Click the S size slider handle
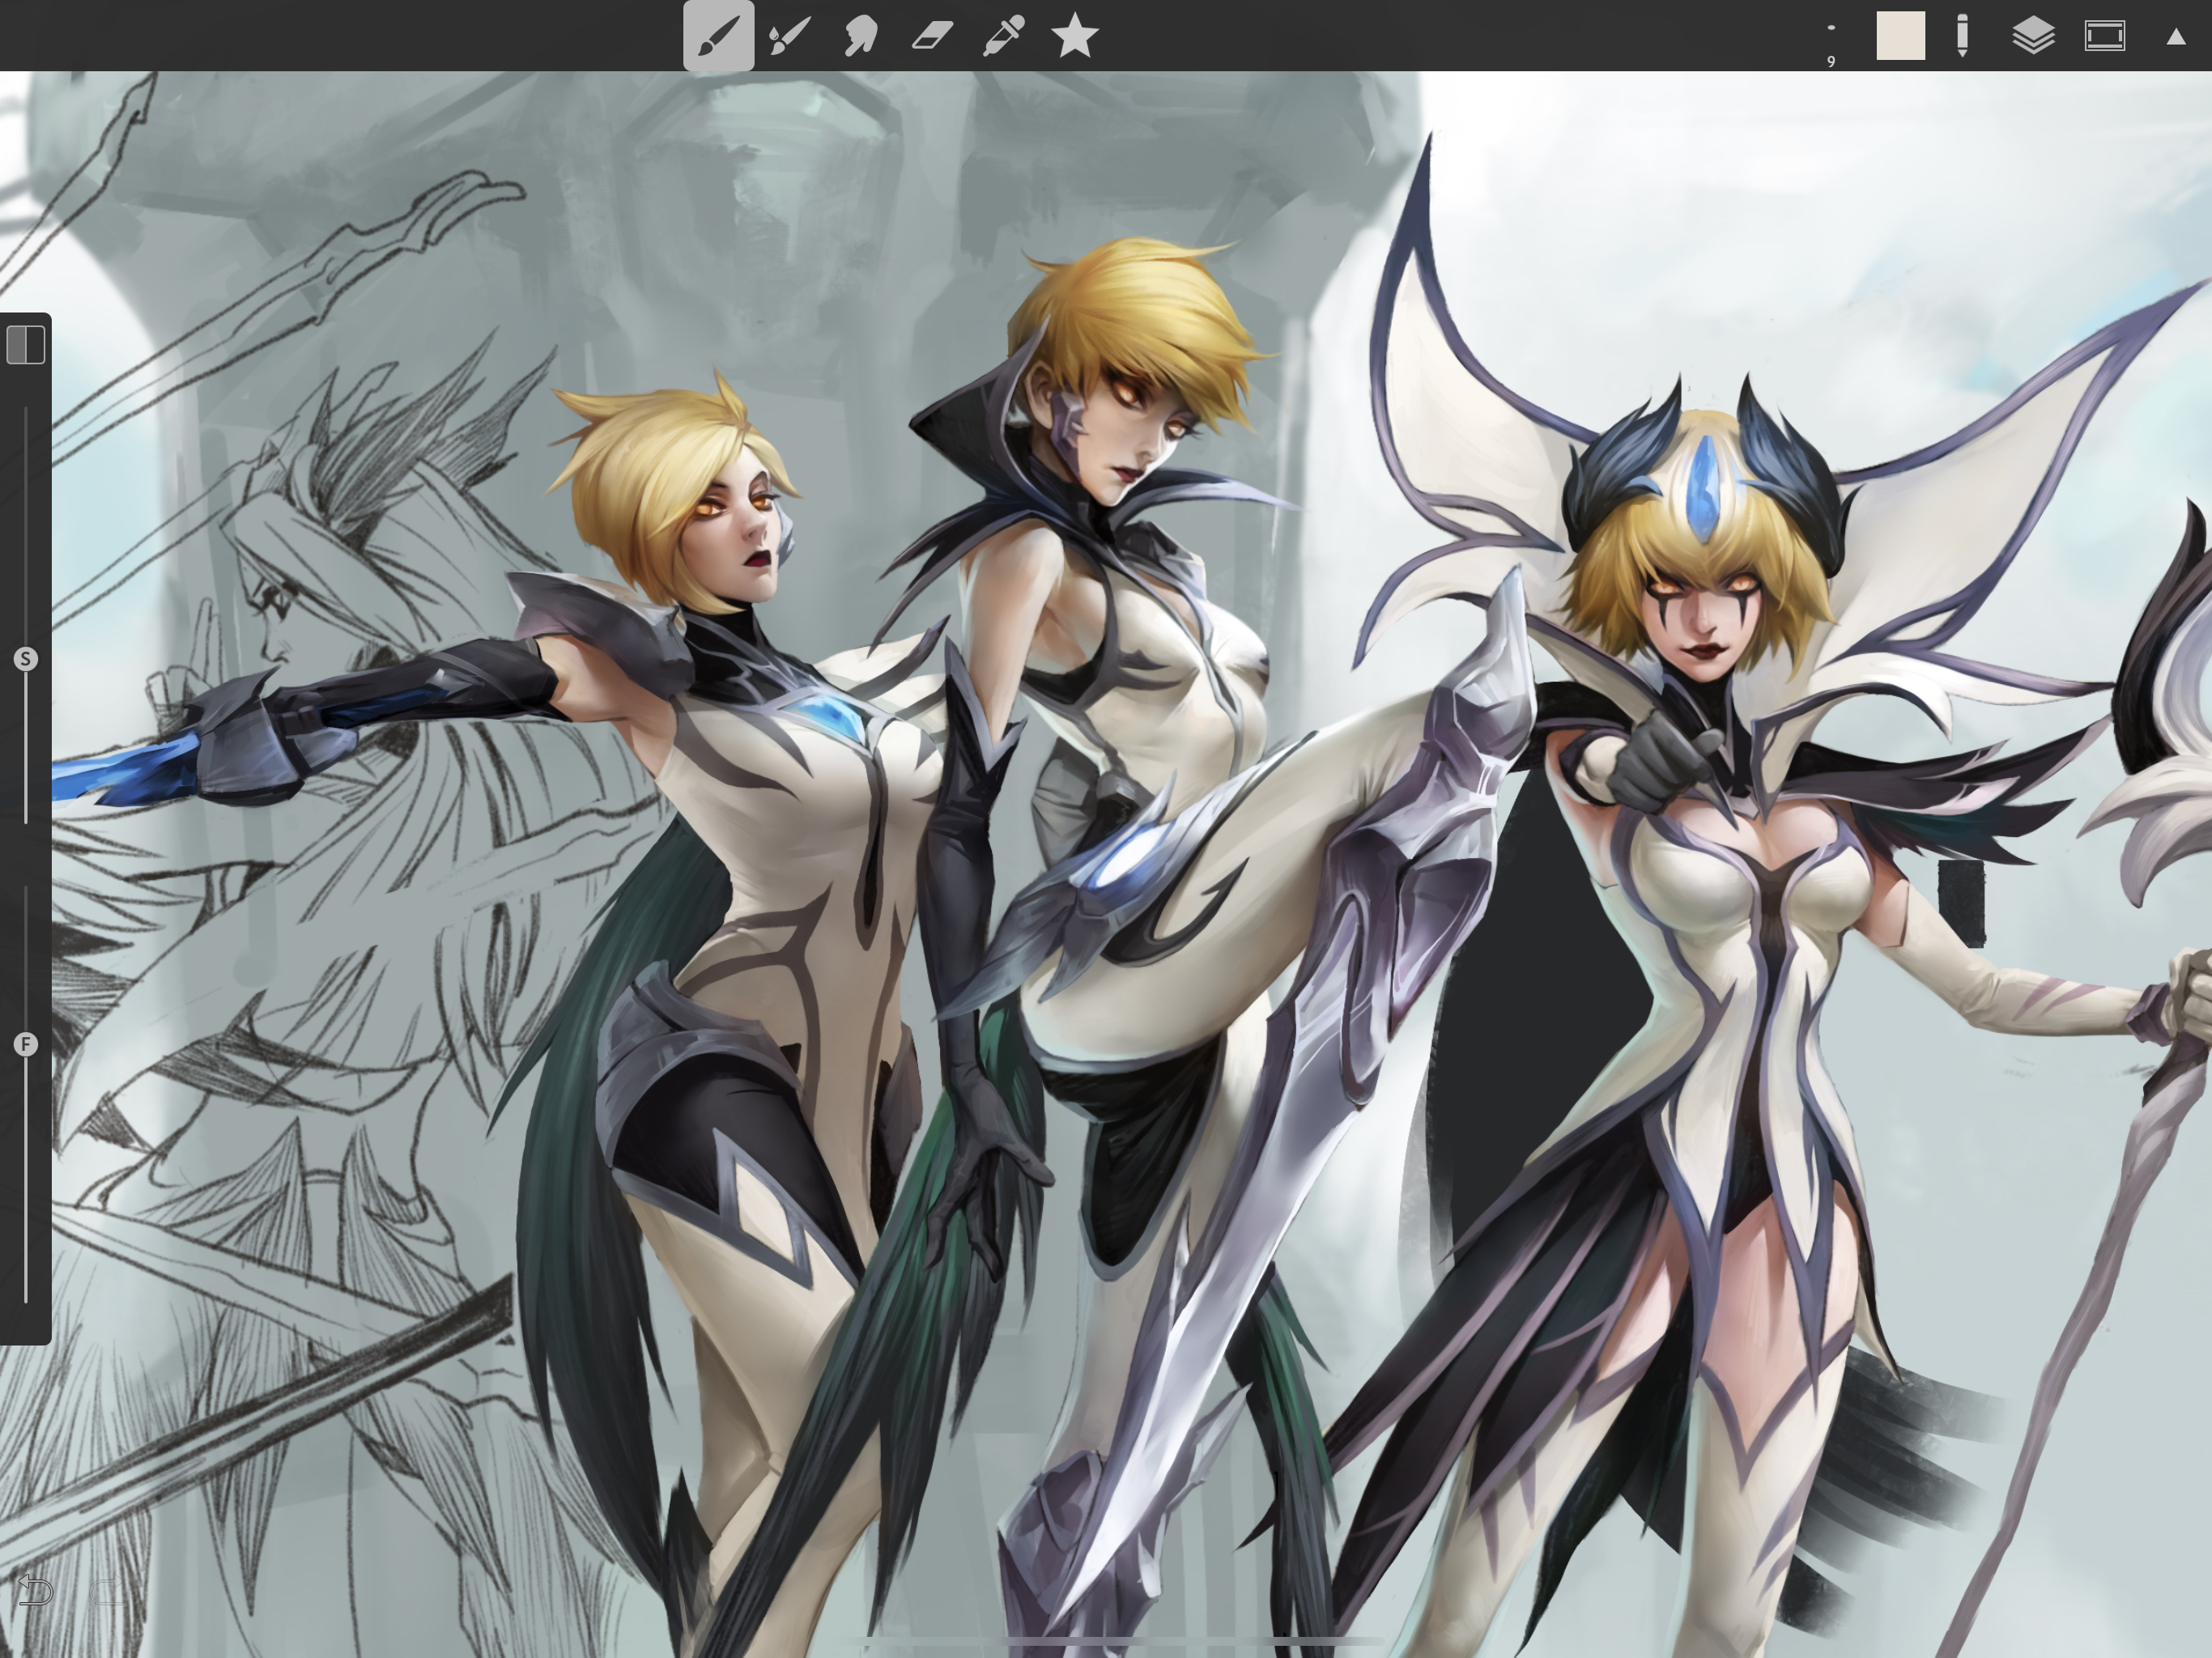2212x1658 pixels. 26,659
